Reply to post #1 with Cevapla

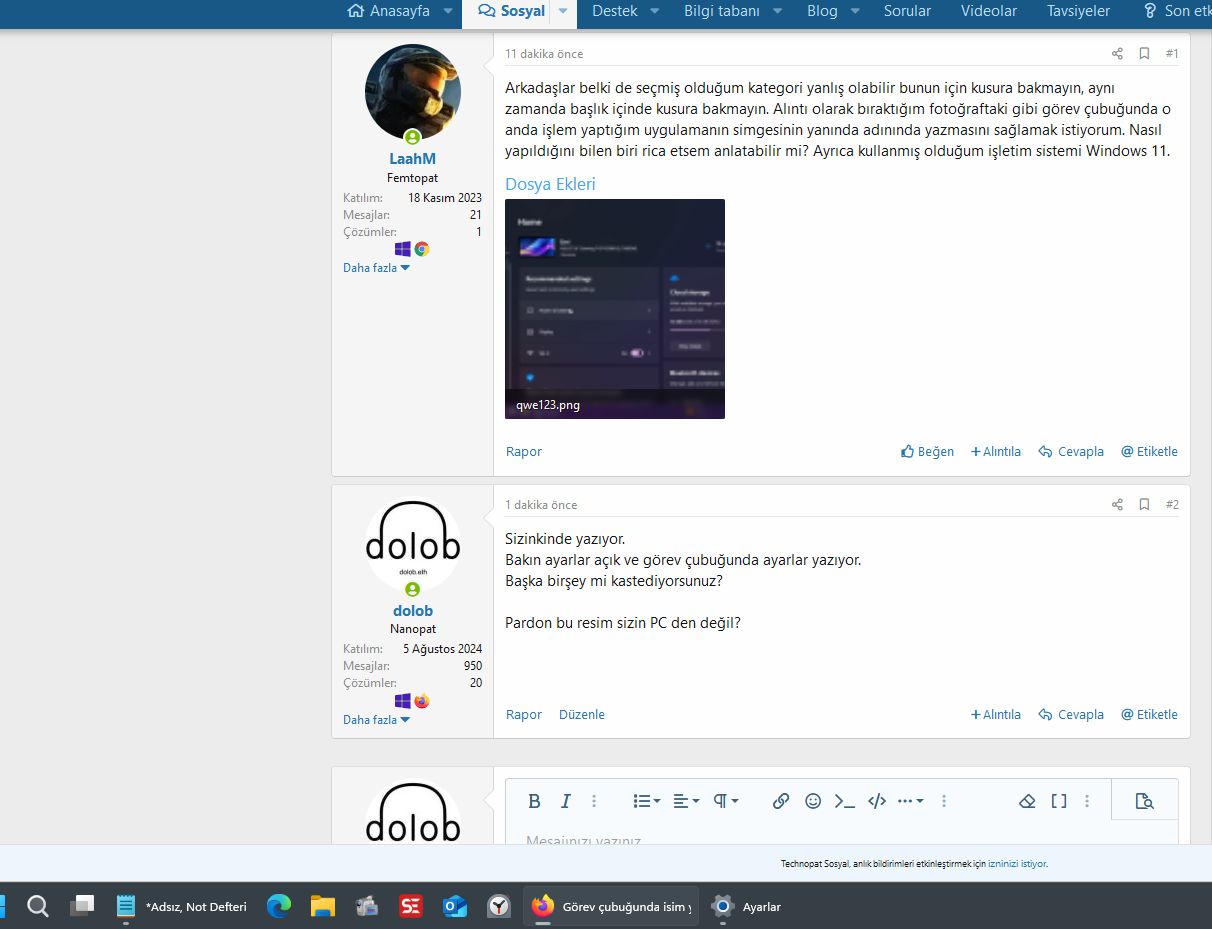coord(1071,452)
